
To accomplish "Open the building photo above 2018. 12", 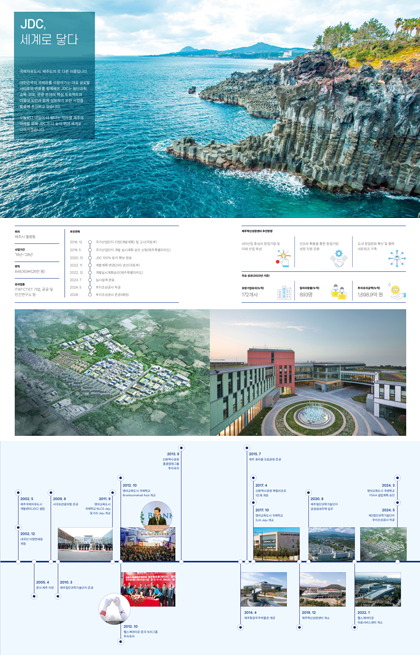I will point(323,589).
